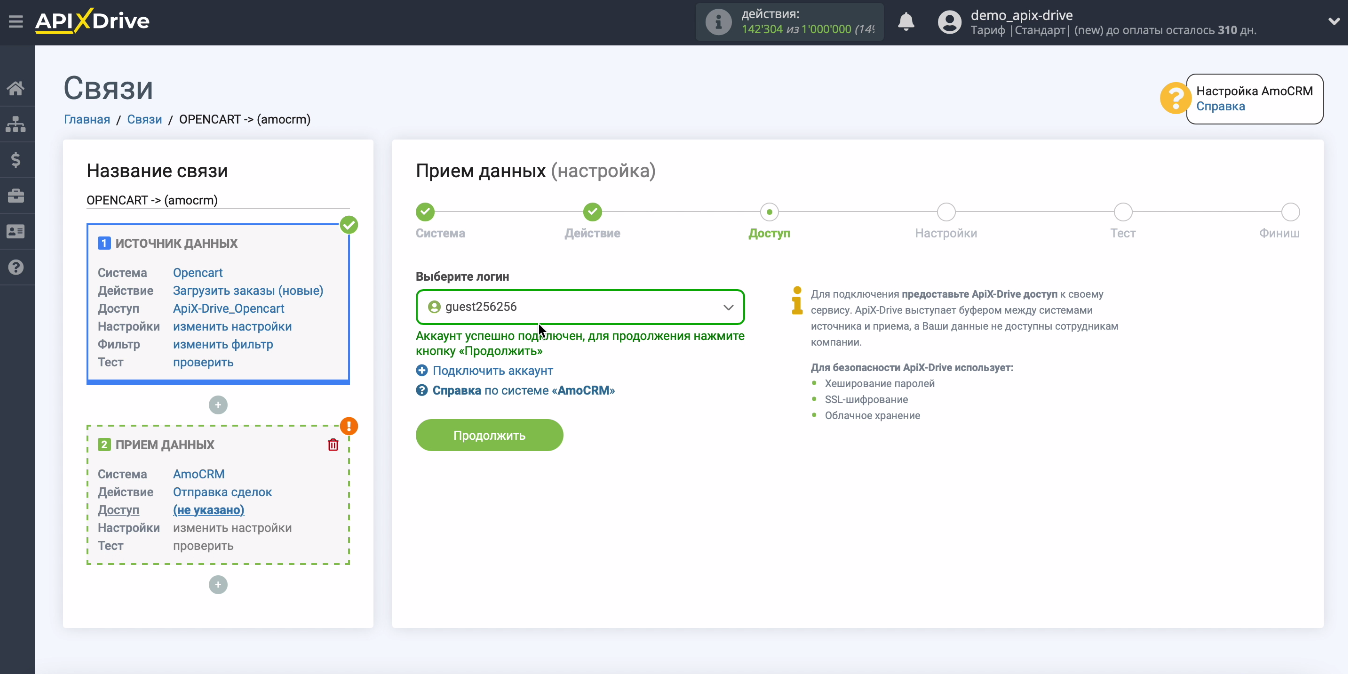
Task: Click the user profile avatar icon
Action: pyautogui.click(x=950, y=22)
